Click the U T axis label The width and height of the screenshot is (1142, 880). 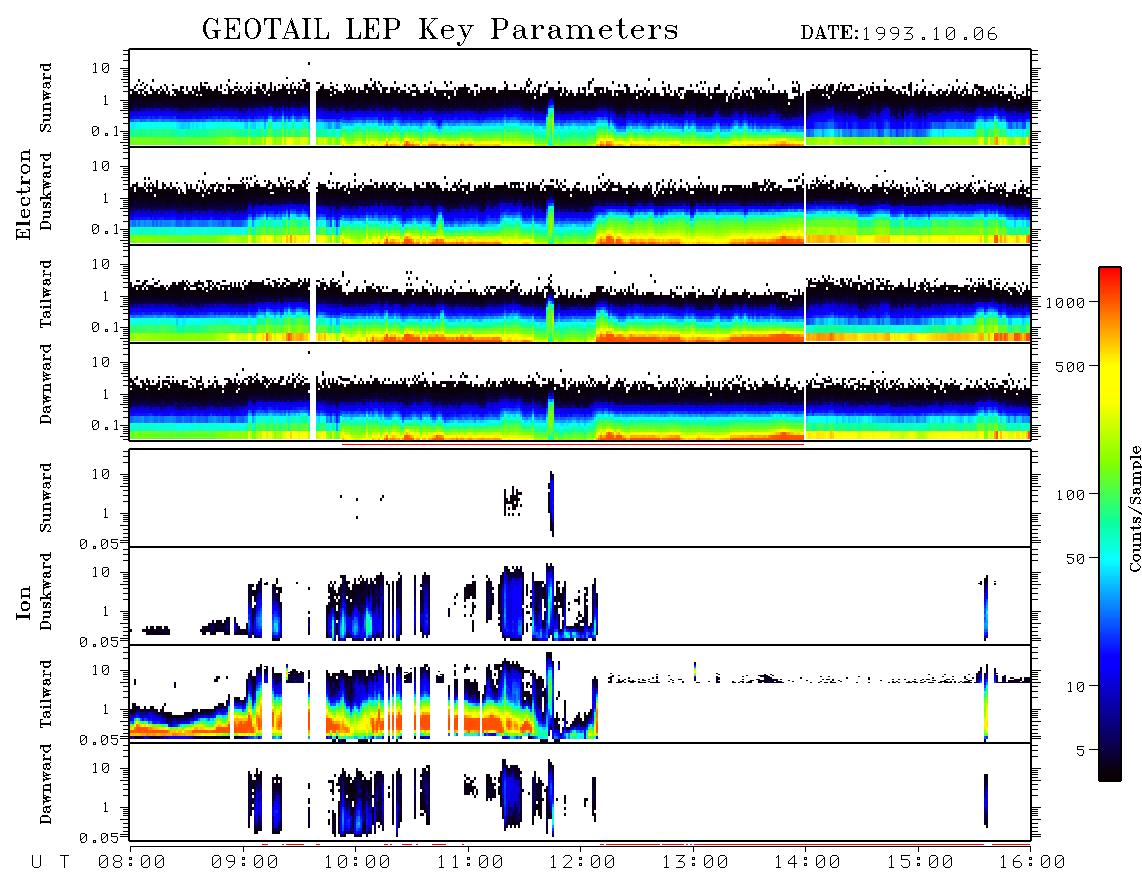pos(51,862)
